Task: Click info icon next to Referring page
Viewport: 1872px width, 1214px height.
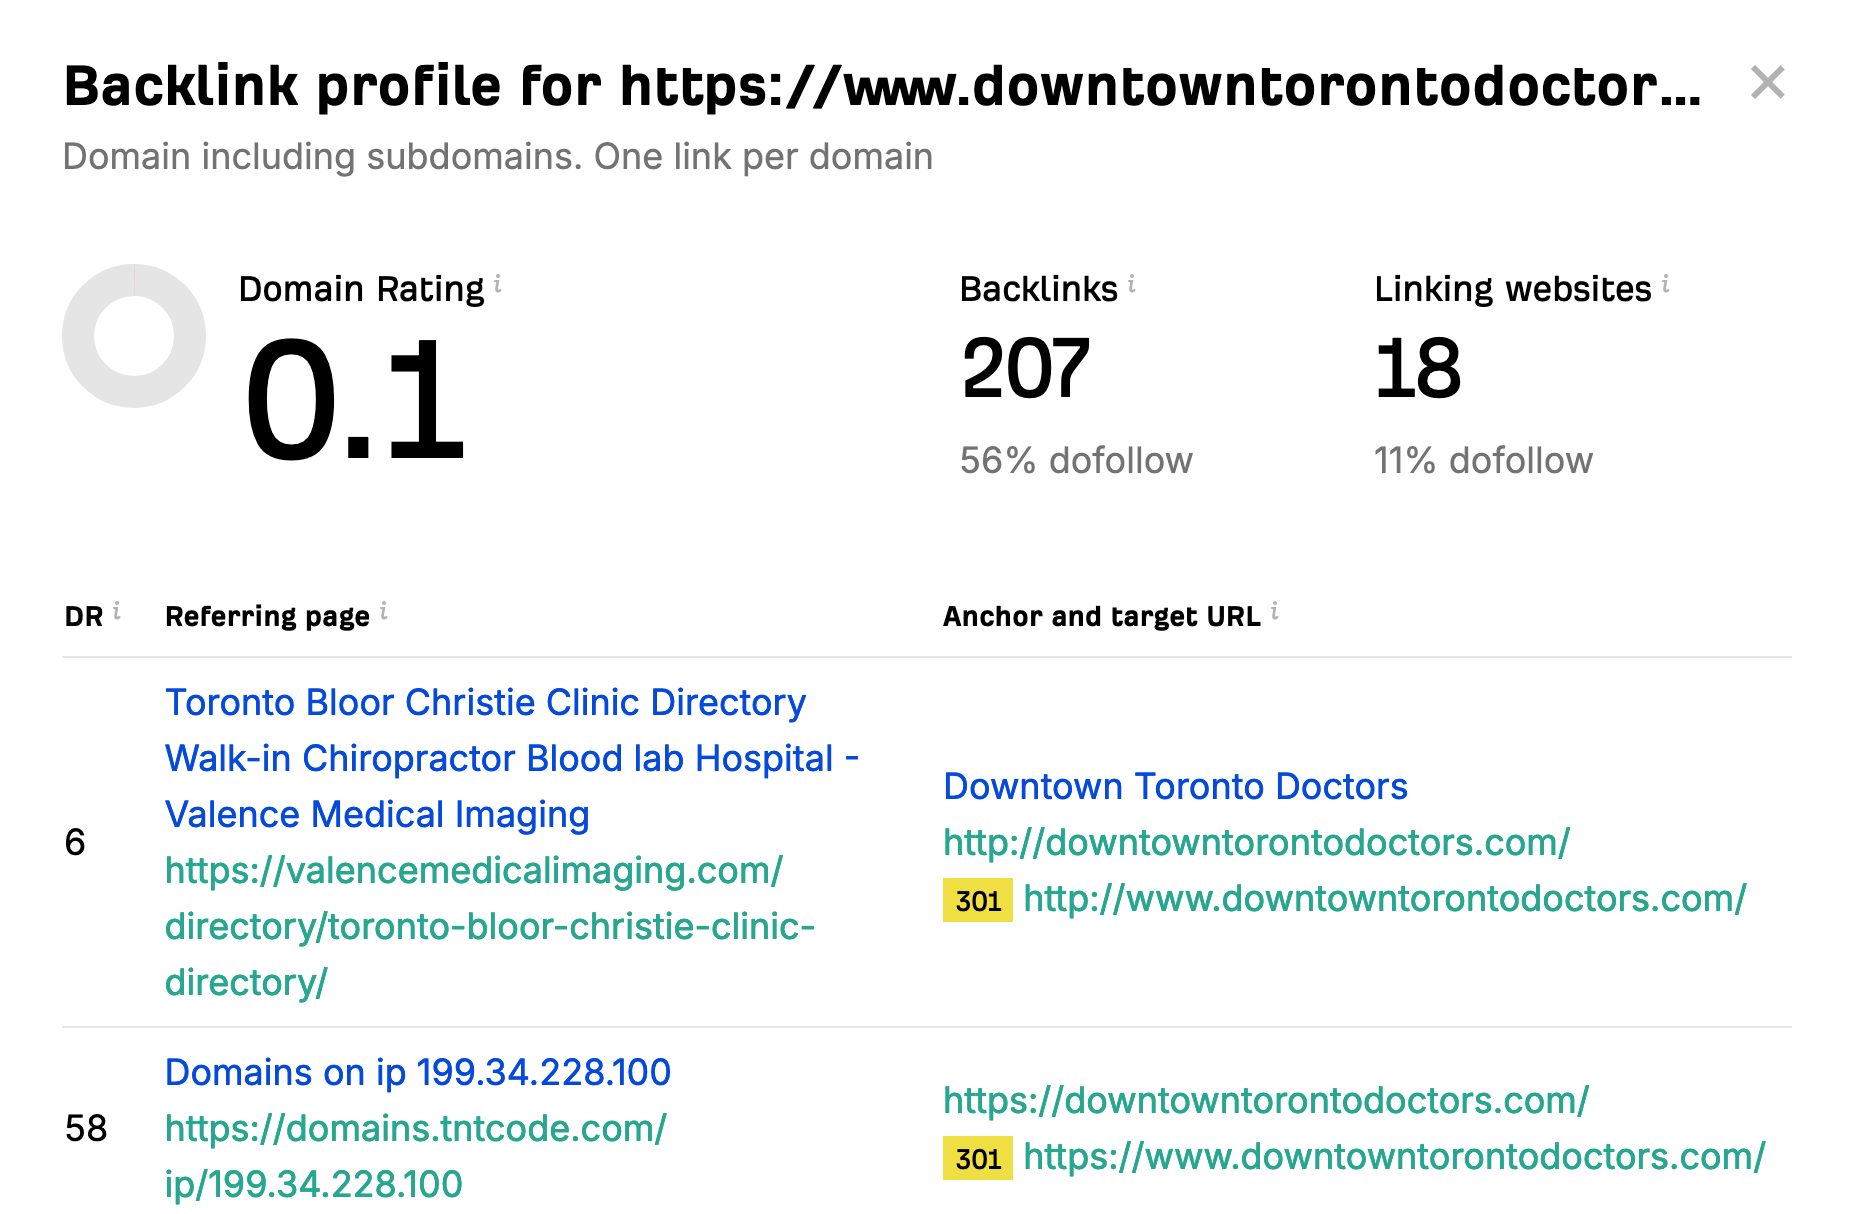Action: 383,611
